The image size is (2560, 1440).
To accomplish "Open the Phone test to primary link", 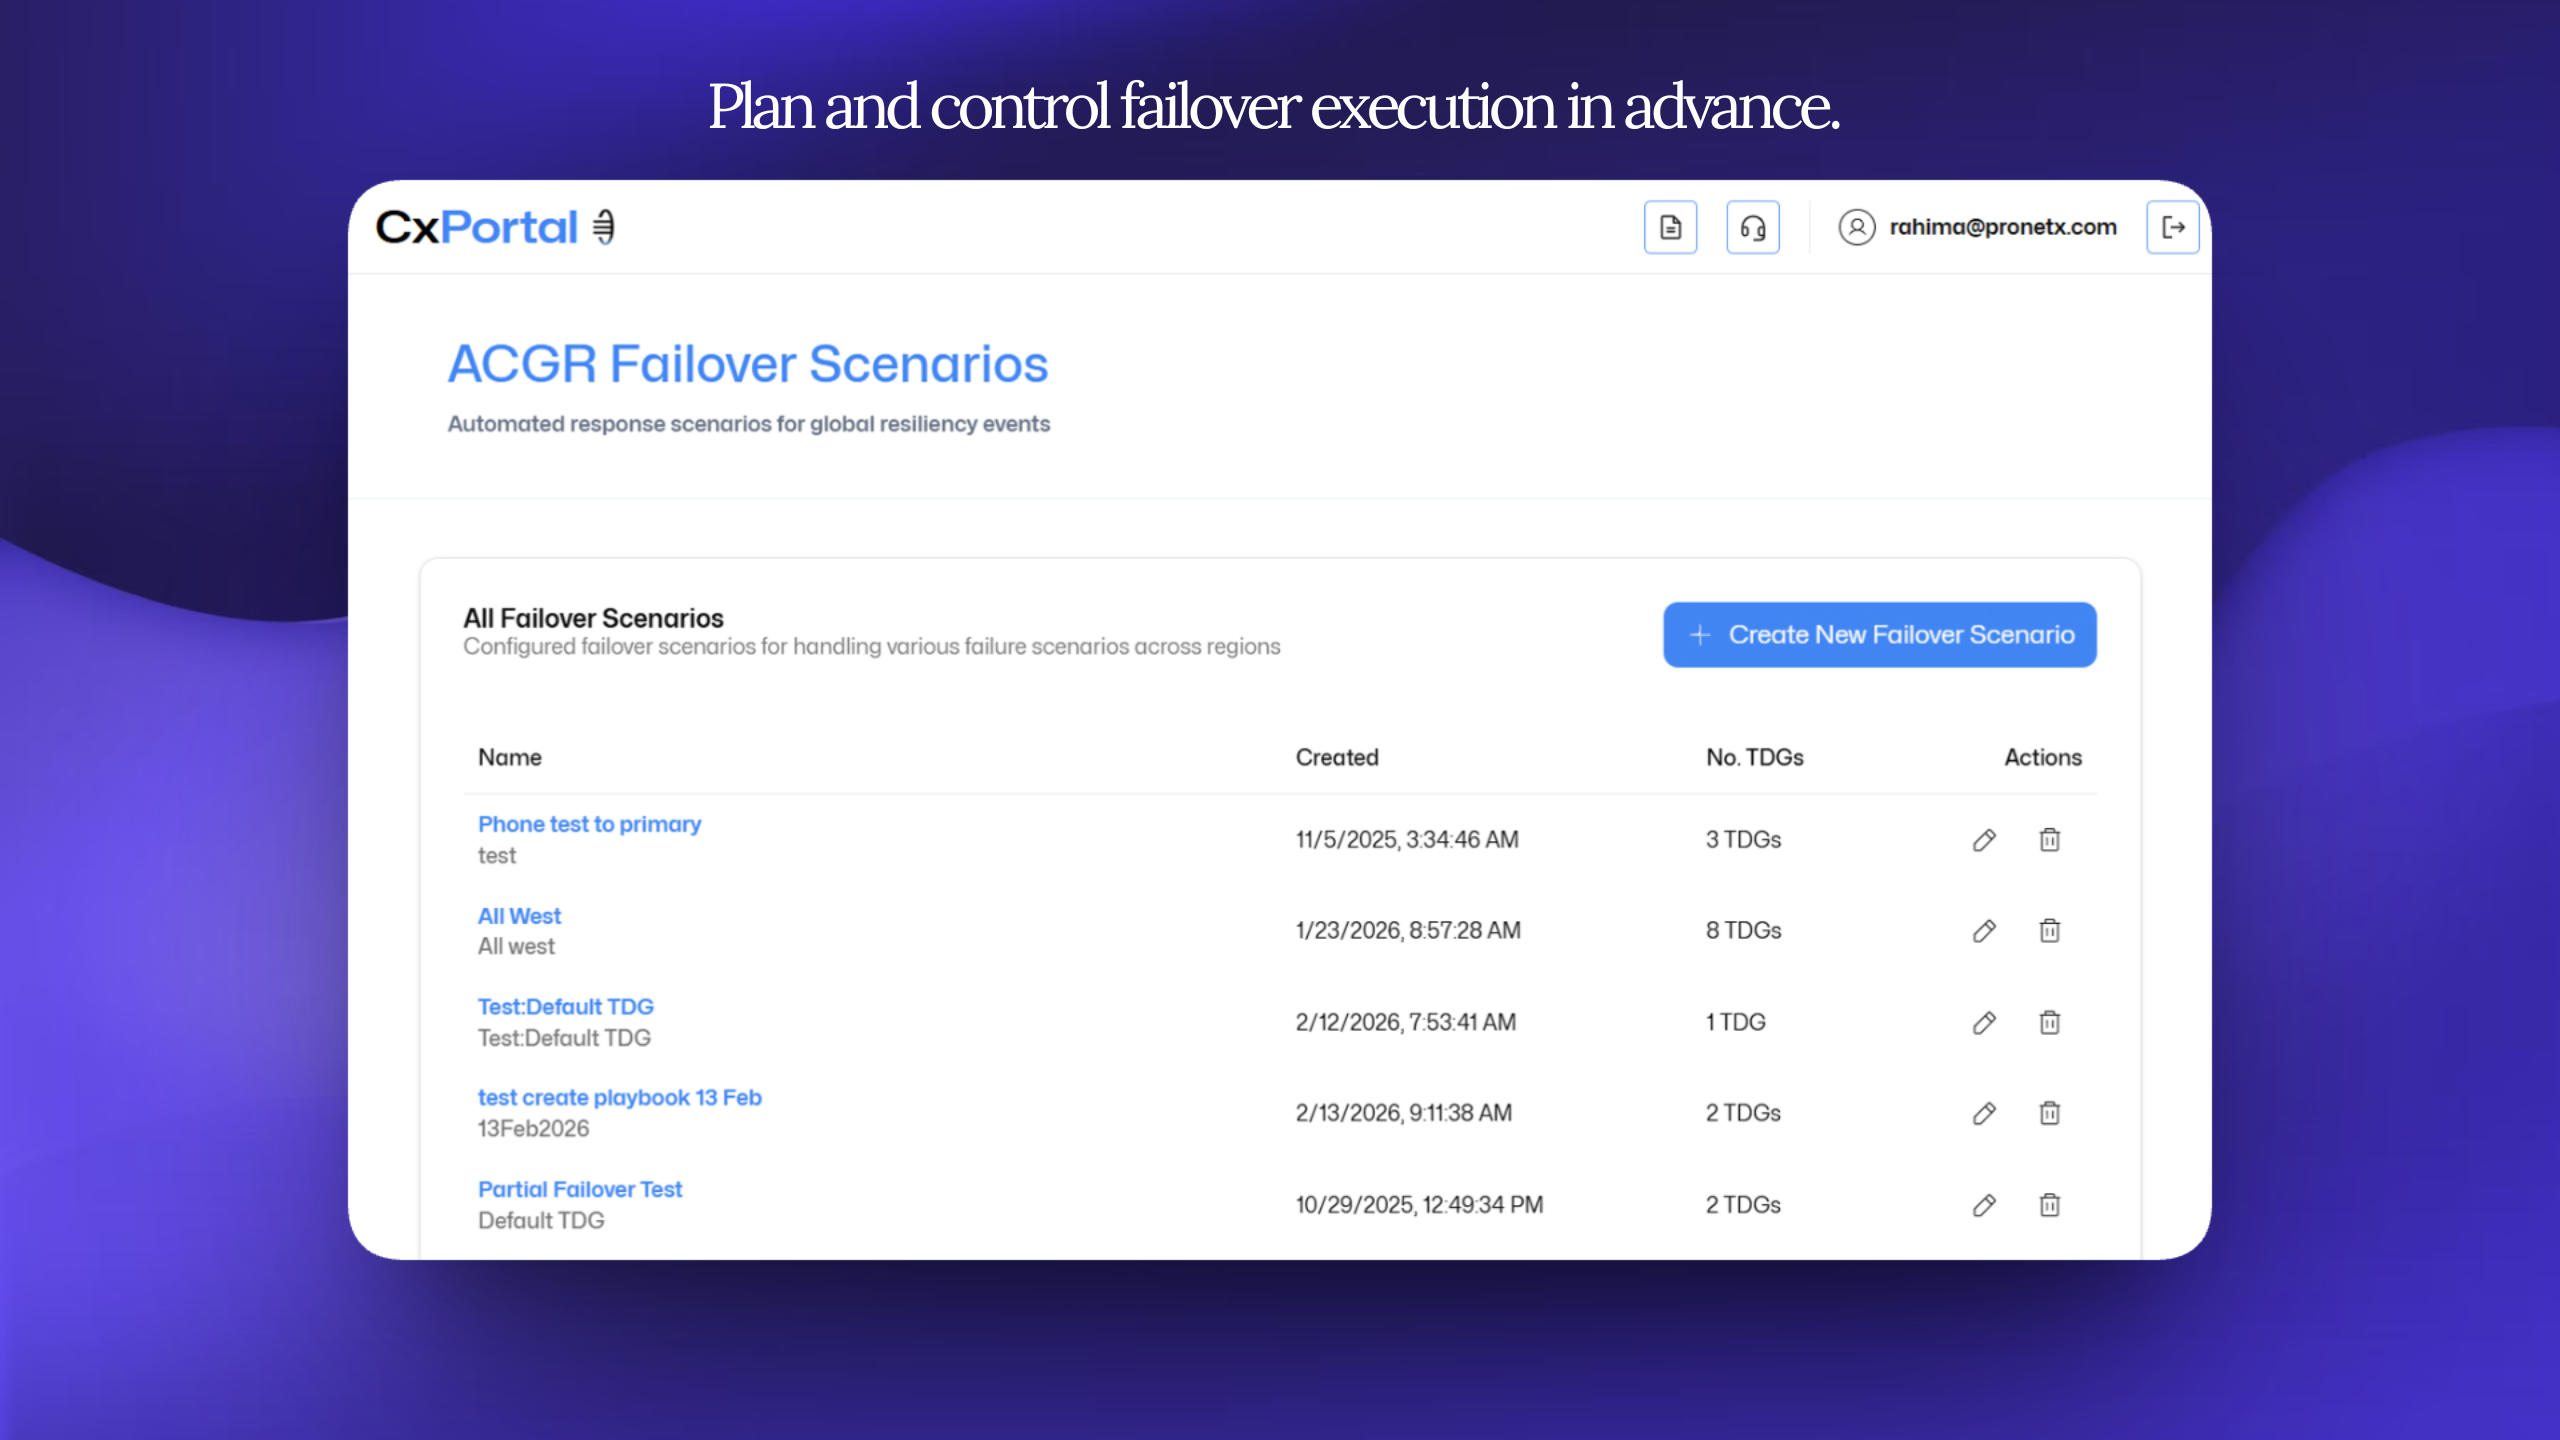I will click(x=589, y=824).
